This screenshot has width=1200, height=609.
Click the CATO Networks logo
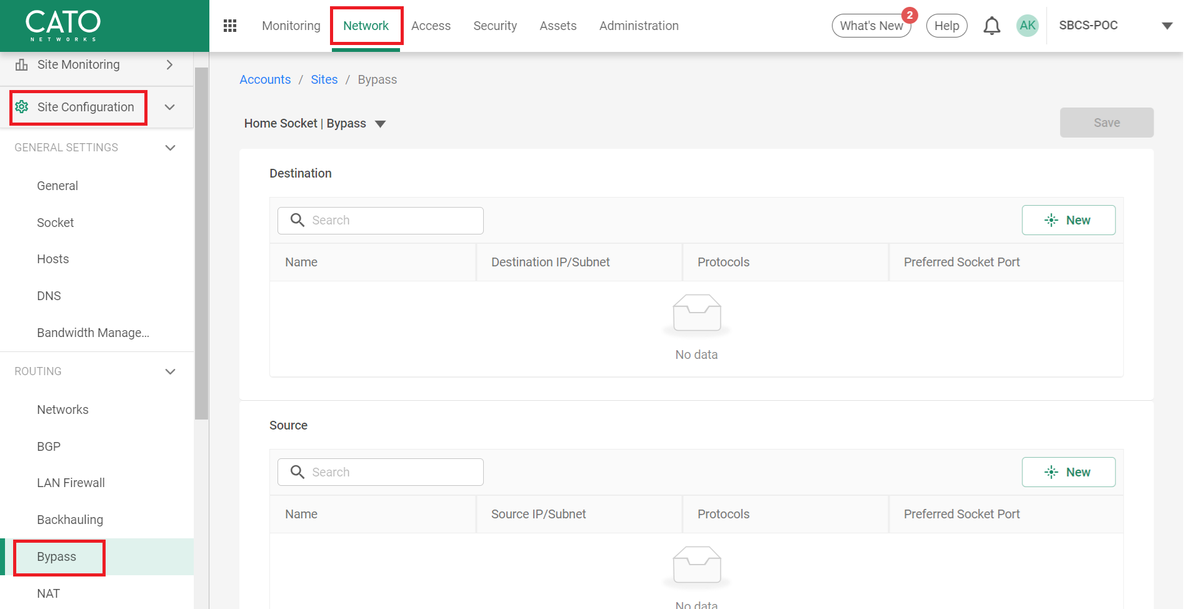click(x=62, y=25)
